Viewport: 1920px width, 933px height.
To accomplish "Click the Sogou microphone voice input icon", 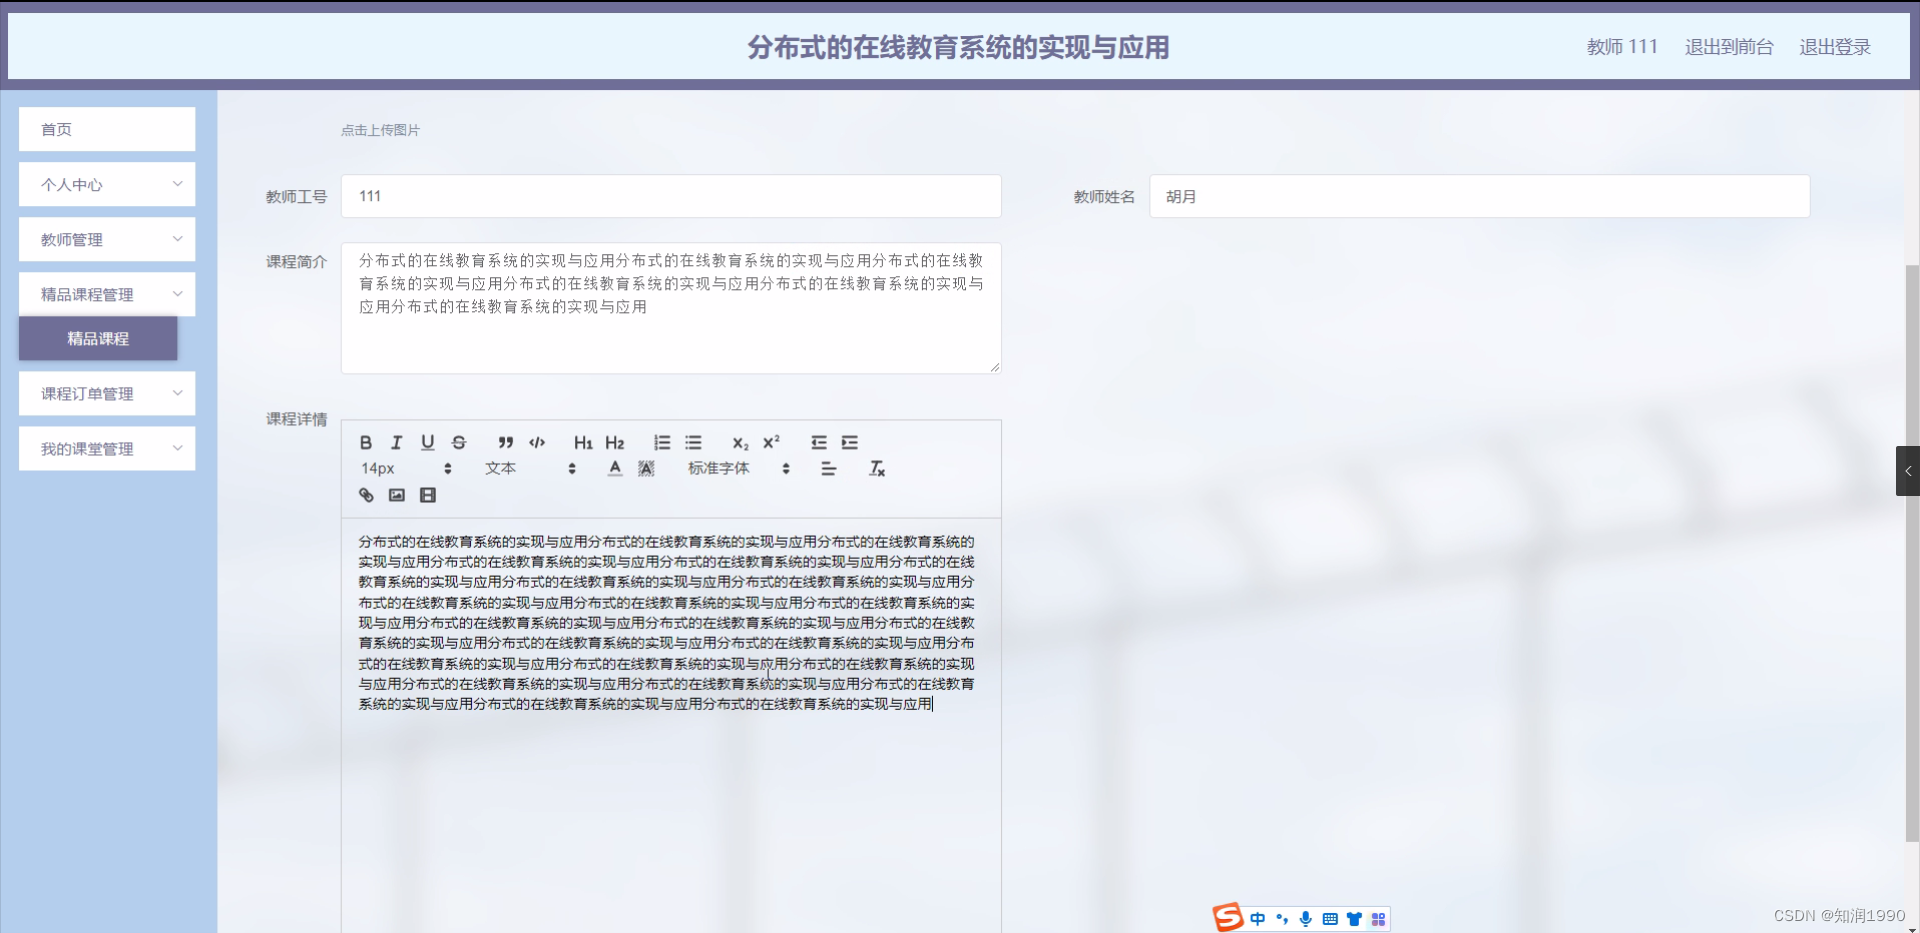I will tap(1304, 918).
